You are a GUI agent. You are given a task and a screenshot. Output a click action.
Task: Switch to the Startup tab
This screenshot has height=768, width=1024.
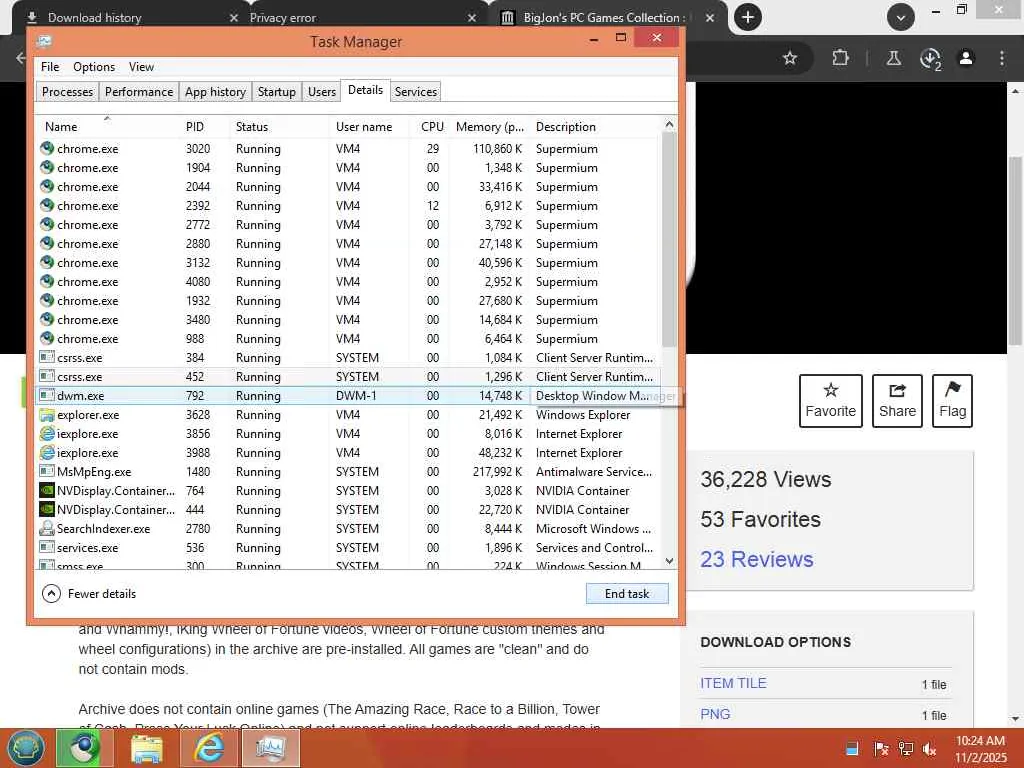[x=276, y=91]
